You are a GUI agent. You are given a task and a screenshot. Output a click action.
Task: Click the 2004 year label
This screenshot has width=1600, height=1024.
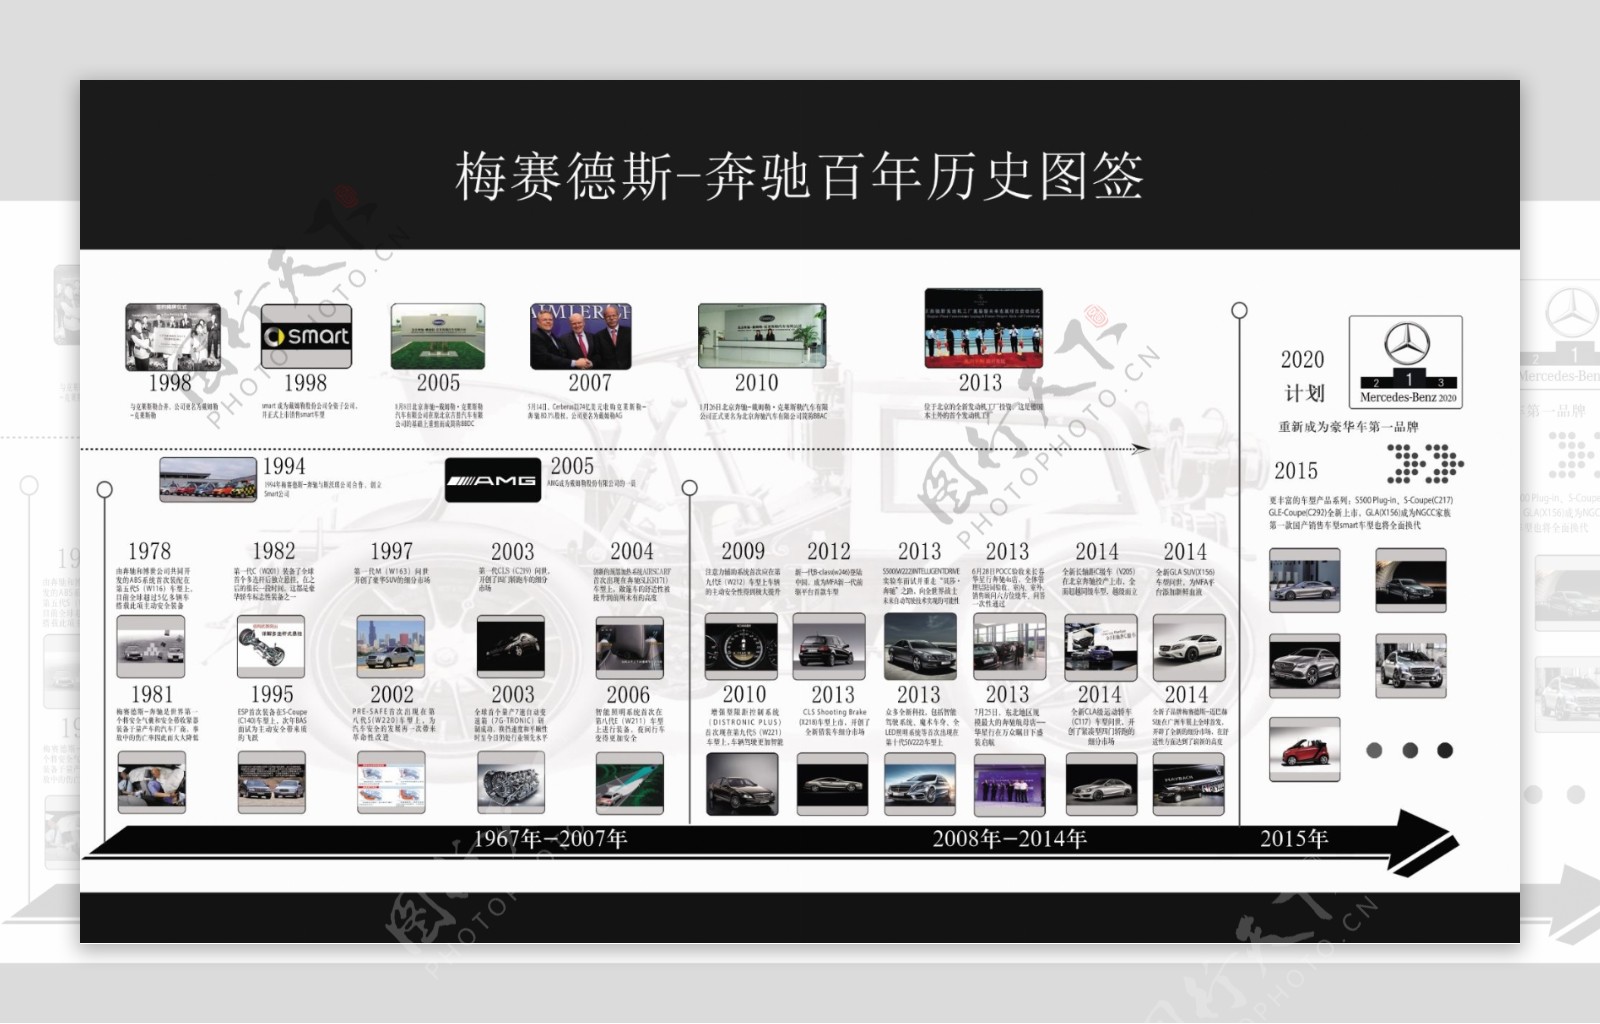(632, 552)
